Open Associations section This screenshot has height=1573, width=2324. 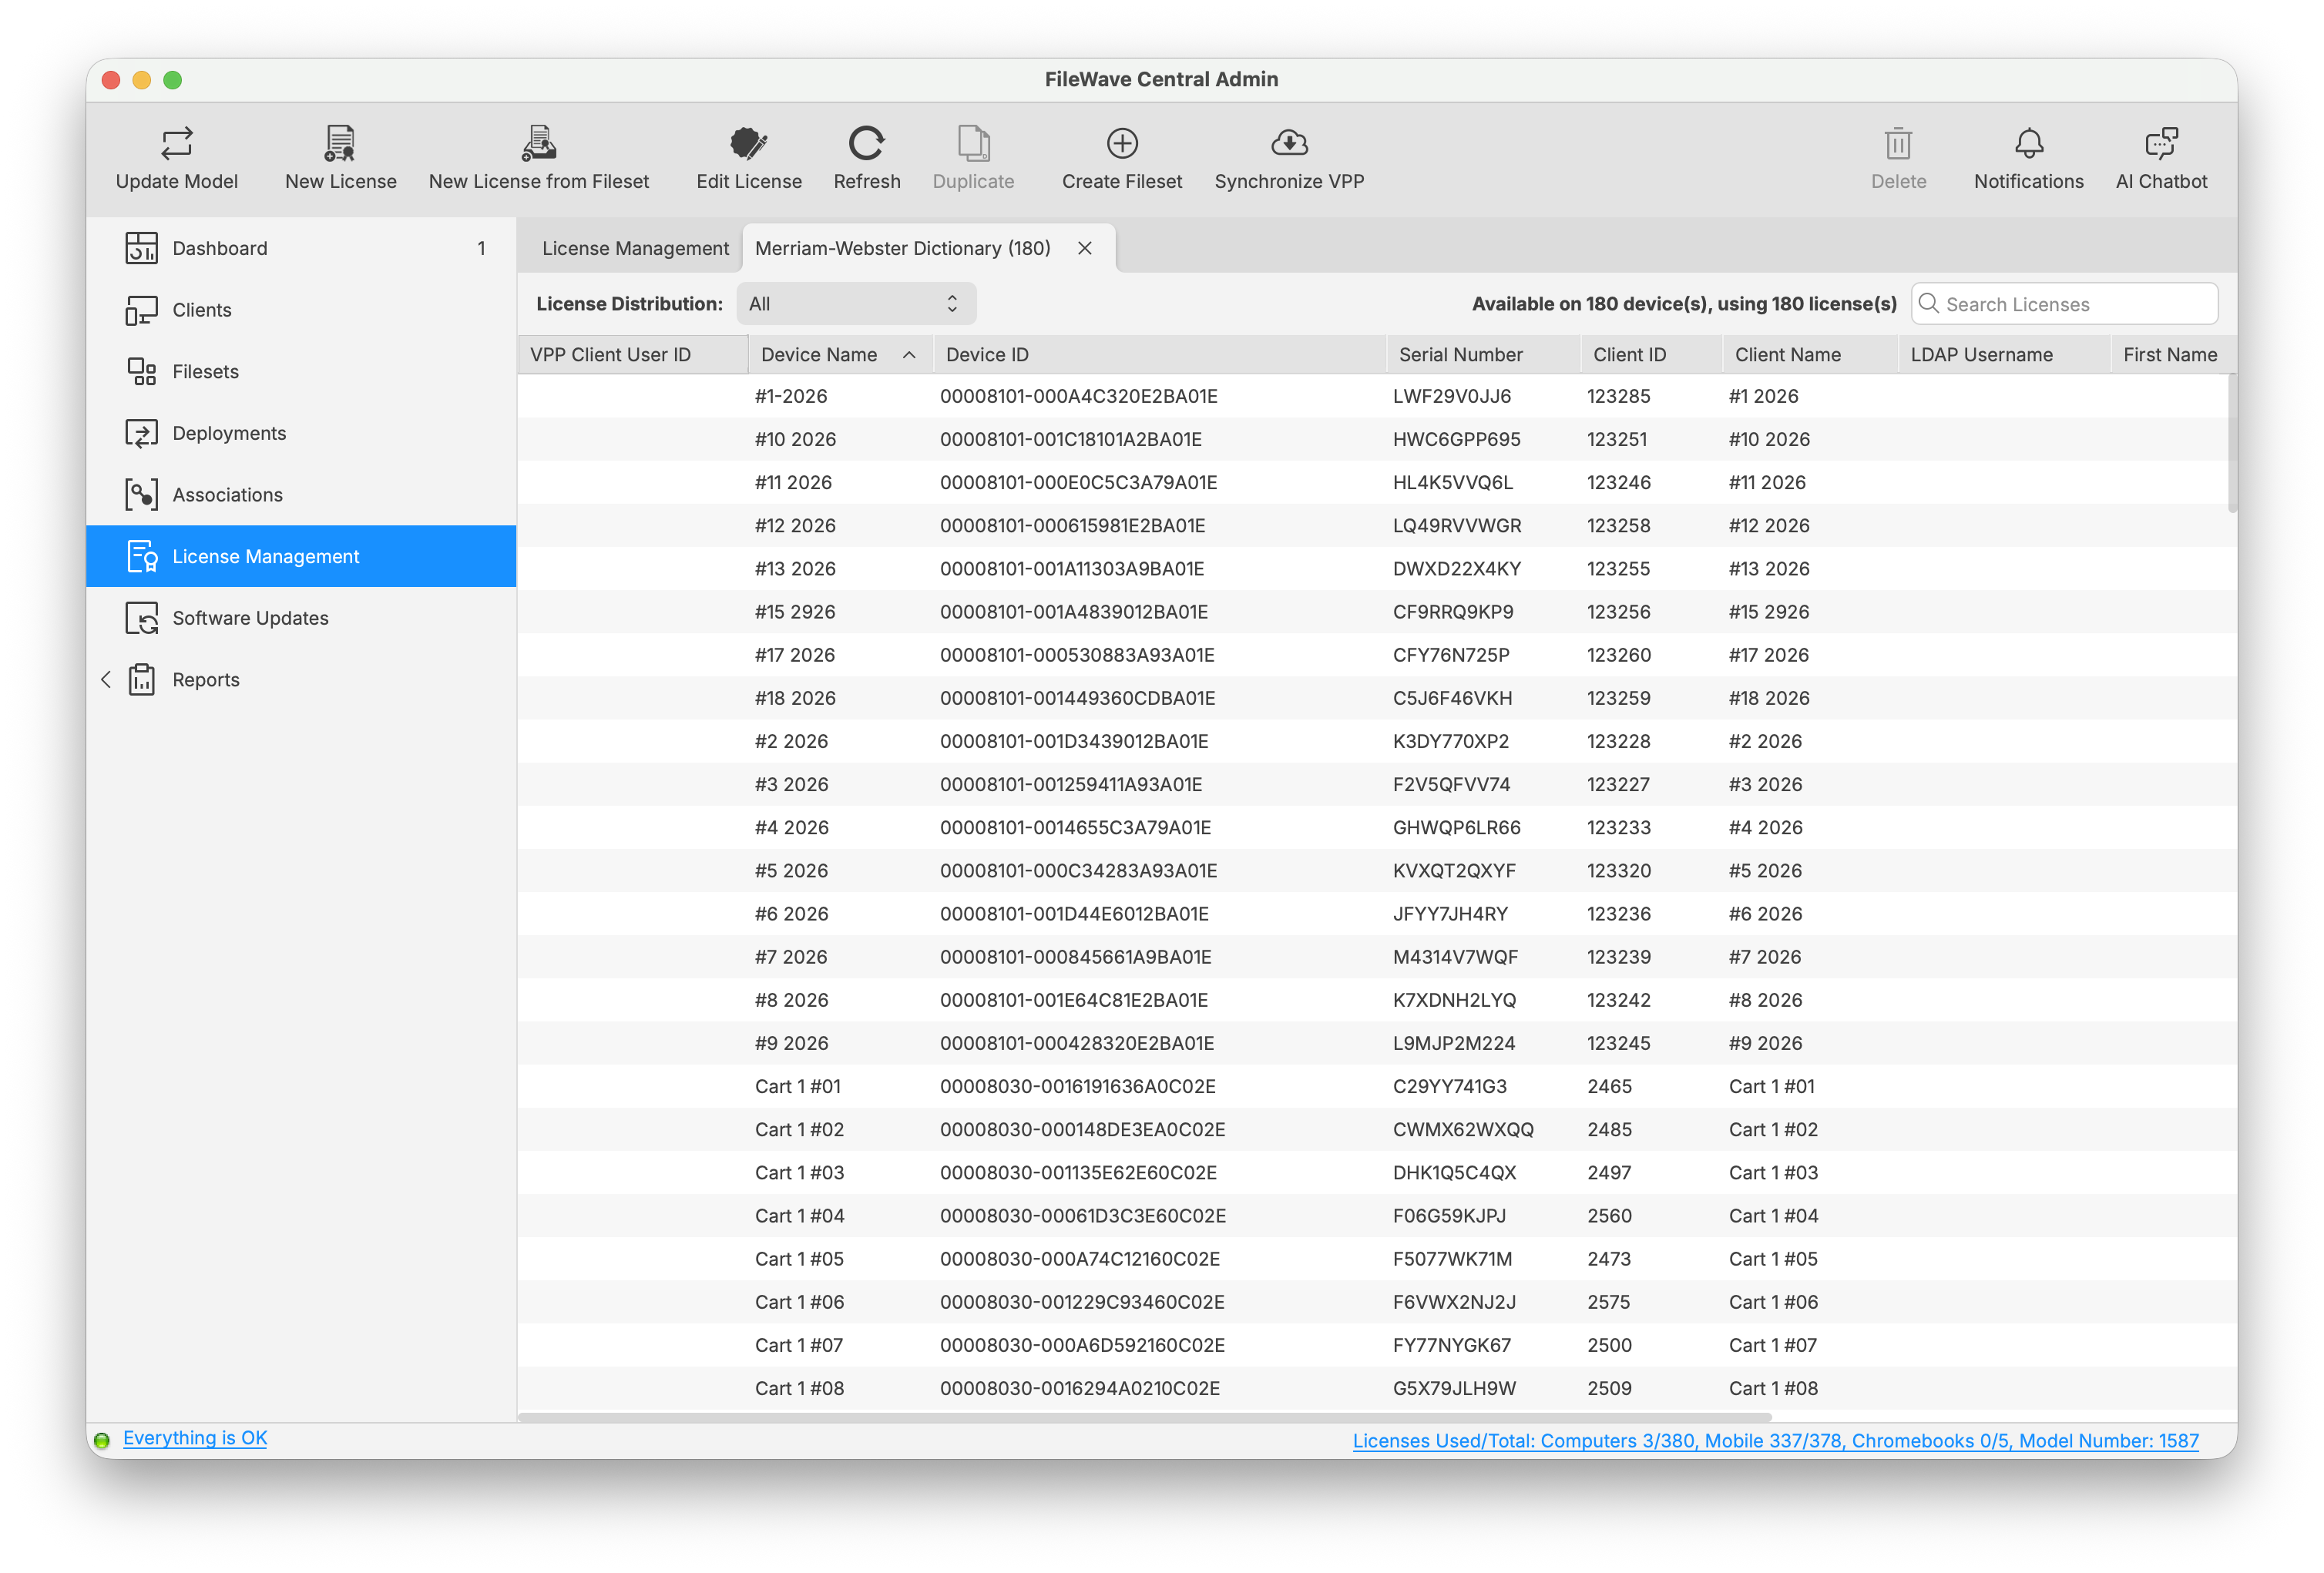pyautogui.click(x=301, y=495)
